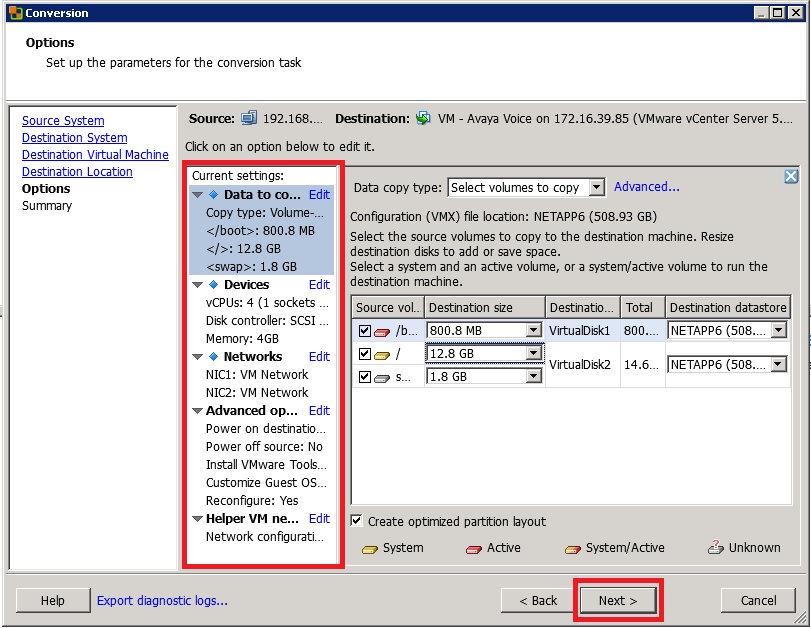
Task: Uncheck the /boot source volume checkbox
Action: [363, 331]
